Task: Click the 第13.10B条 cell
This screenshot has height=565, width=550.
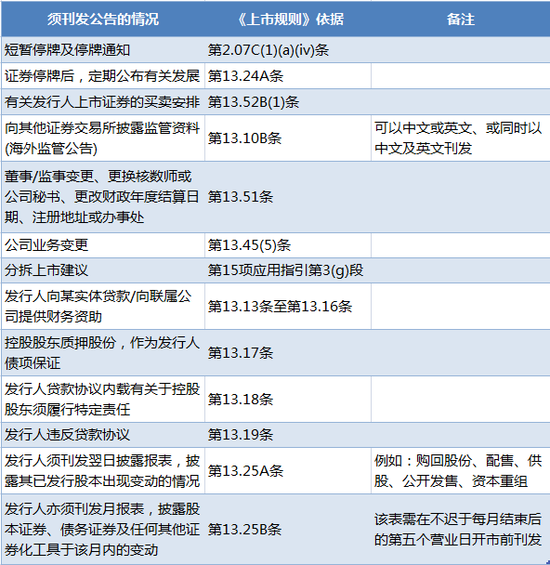Action: 288,138
